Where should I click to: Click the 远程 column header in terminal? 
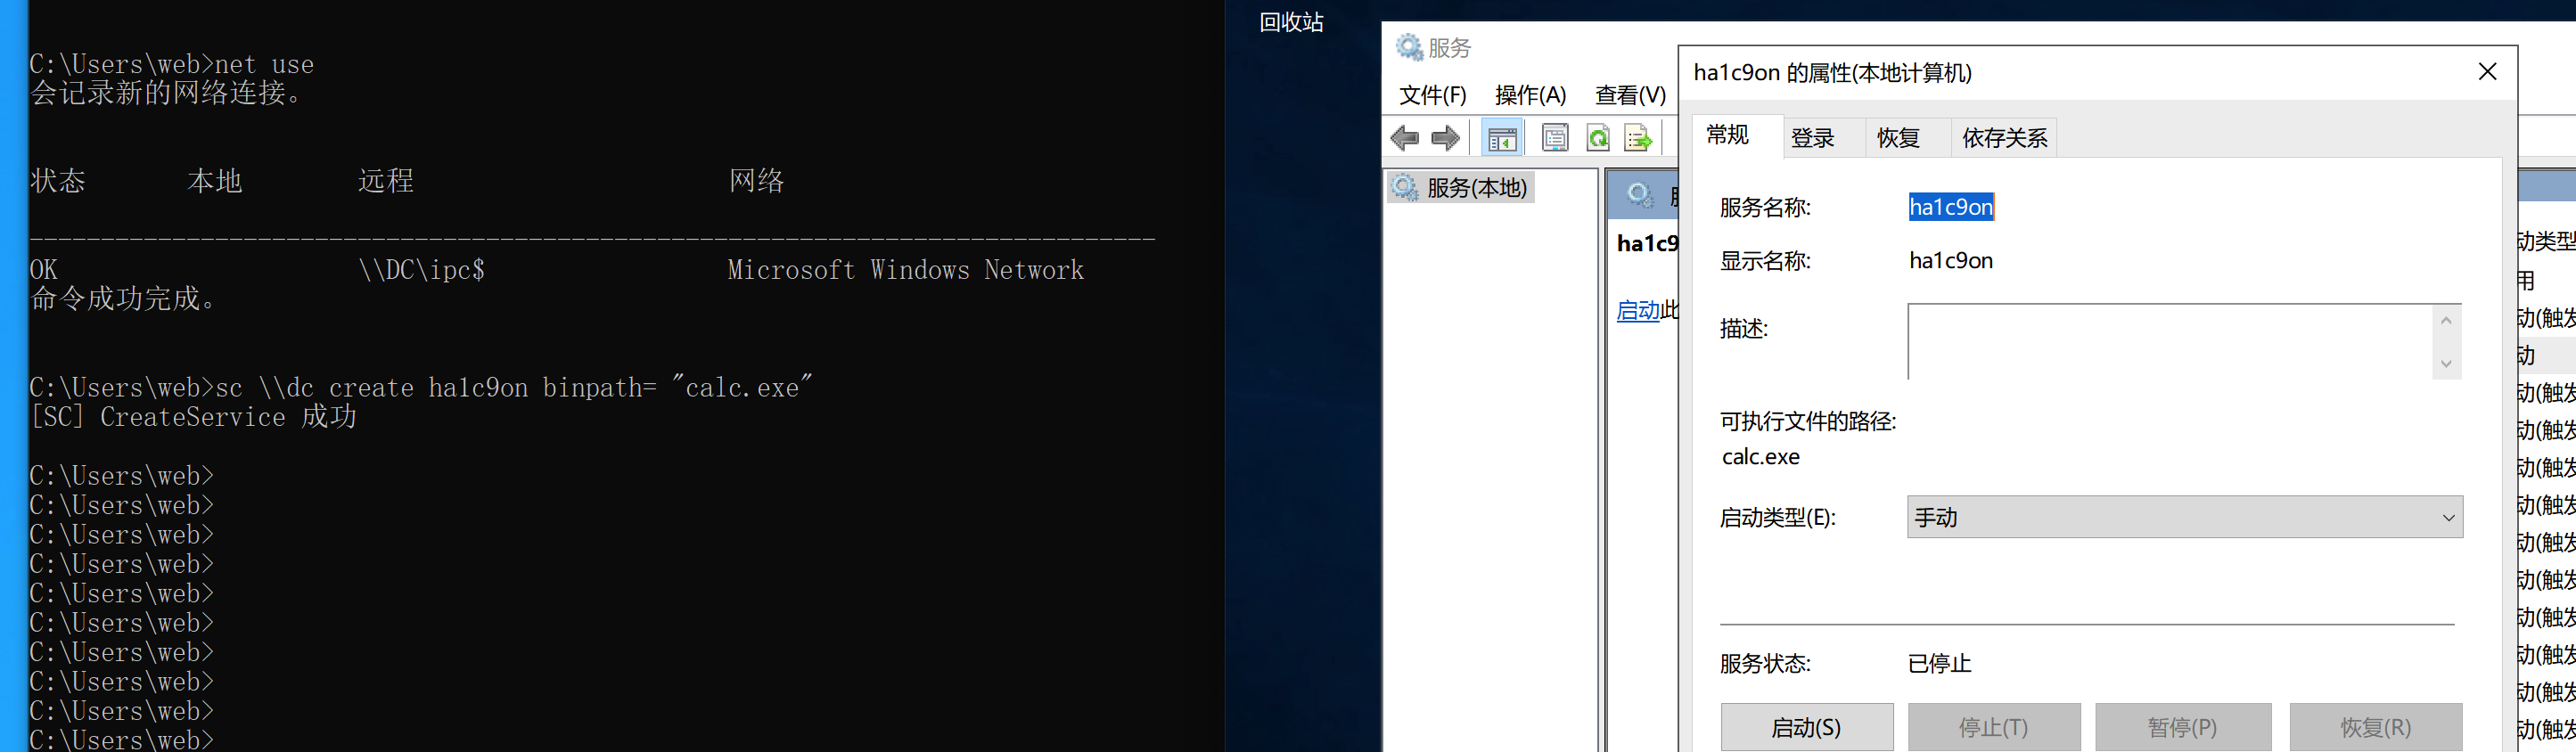point(386,181)
